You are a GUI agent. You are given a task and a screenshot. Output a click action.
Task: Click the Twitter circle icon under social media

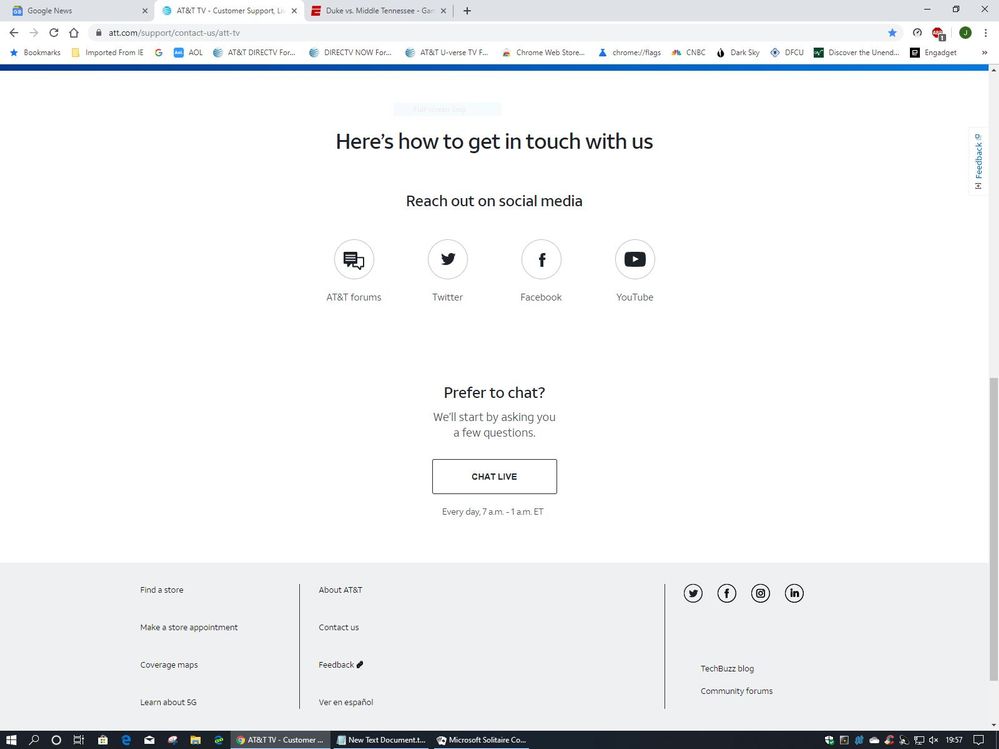(x=447, y=259)
